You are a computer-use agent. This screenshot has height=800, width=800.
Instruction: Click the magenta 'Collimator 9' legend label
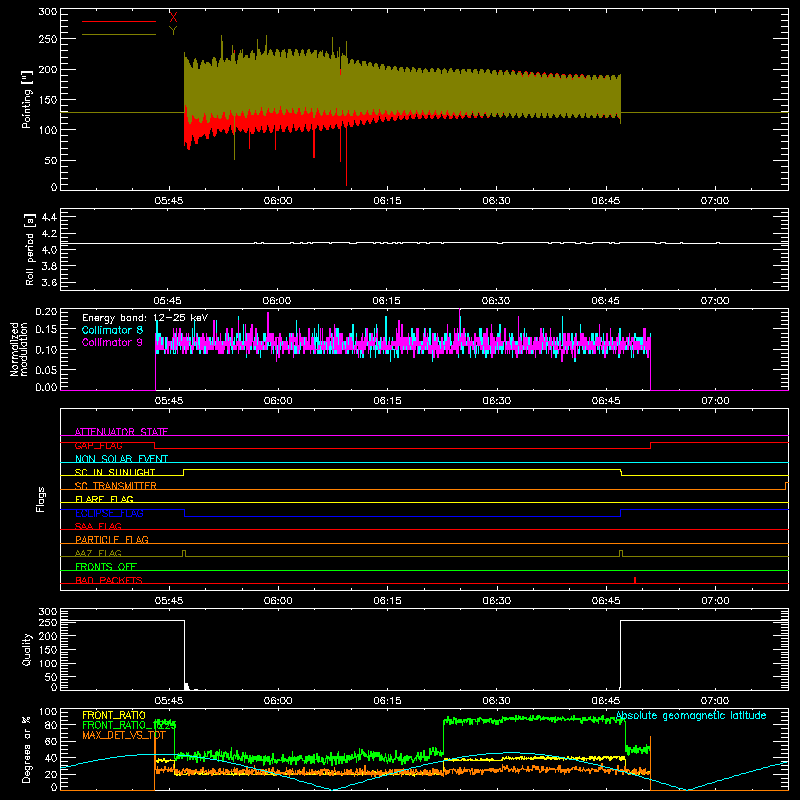(x=112, y=342)
